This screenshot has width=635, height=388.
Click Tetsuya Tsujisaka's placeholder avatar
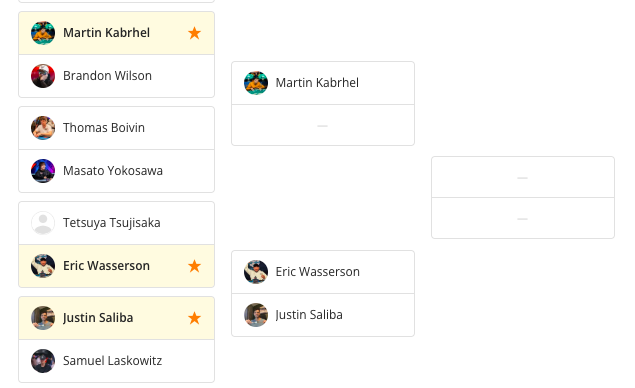[43, 223]
